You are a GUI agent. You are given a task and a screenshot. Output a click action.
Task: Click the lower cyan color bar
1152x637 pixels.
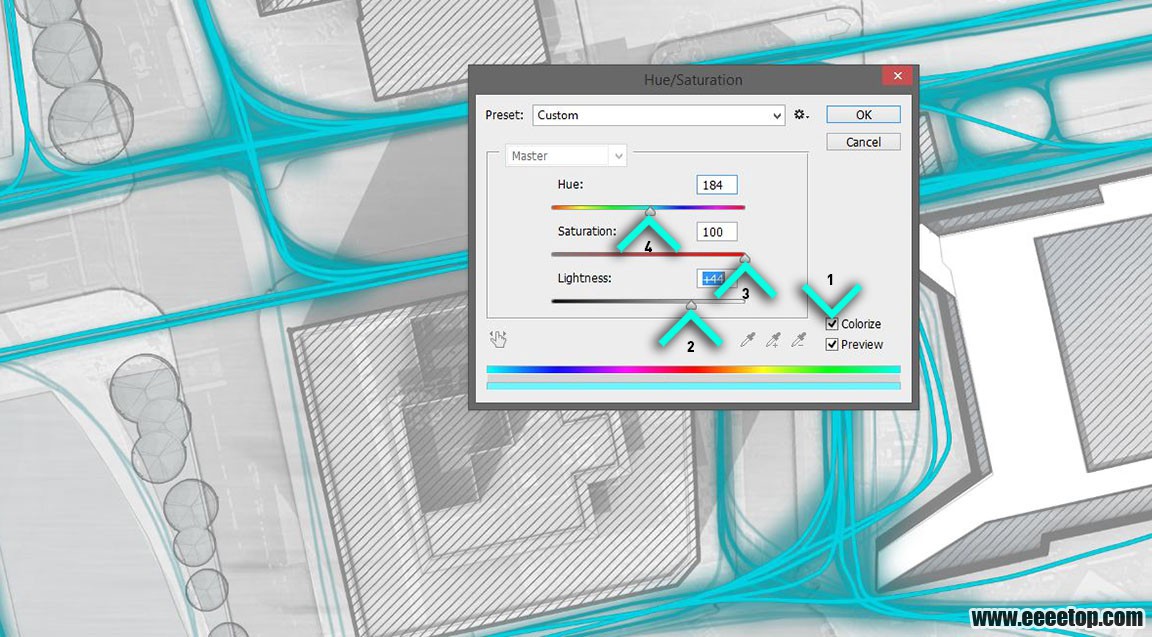(x=694, y=386)
